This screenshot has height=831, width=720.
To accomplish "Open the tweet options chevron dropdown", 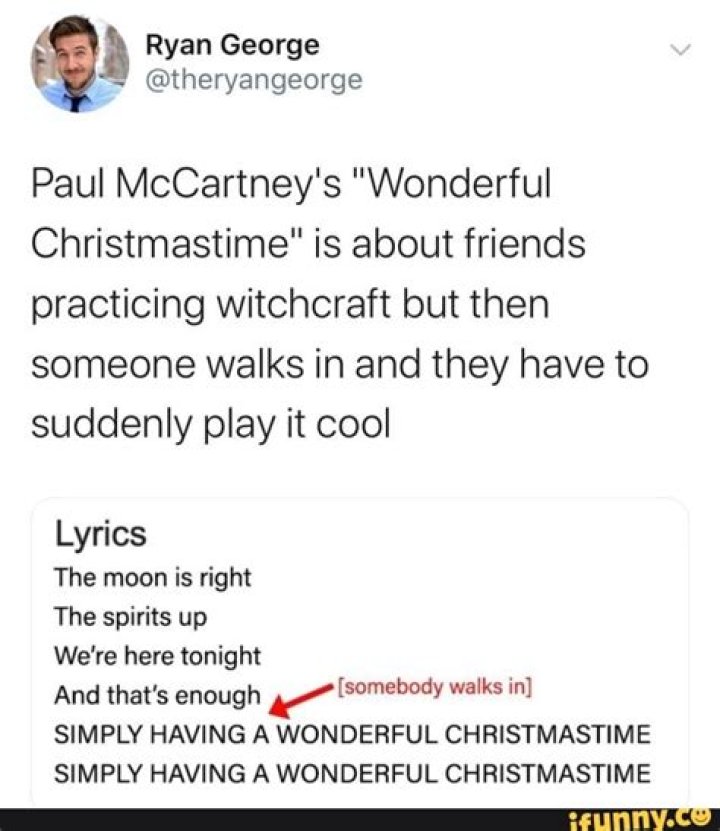I will click(x=680, y=50).
